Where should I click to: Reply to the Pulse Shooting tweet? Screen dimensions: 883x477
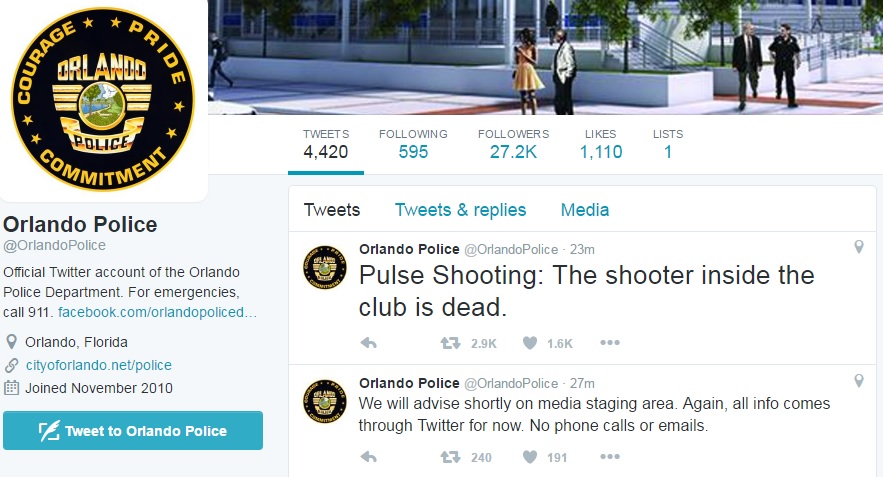pos(369,343)
